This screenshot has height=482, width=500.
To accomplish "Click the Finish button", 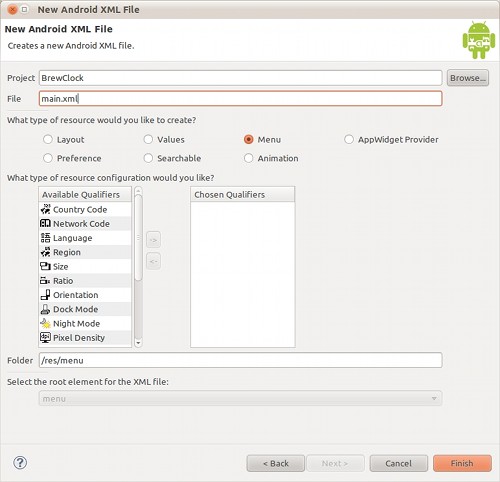I will click(462, 463).
